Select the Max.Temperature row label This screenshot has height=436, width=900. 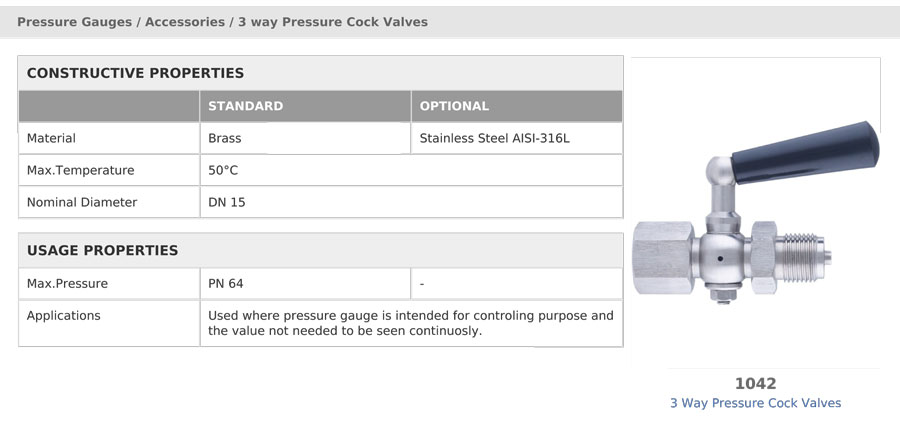[80, 170]
